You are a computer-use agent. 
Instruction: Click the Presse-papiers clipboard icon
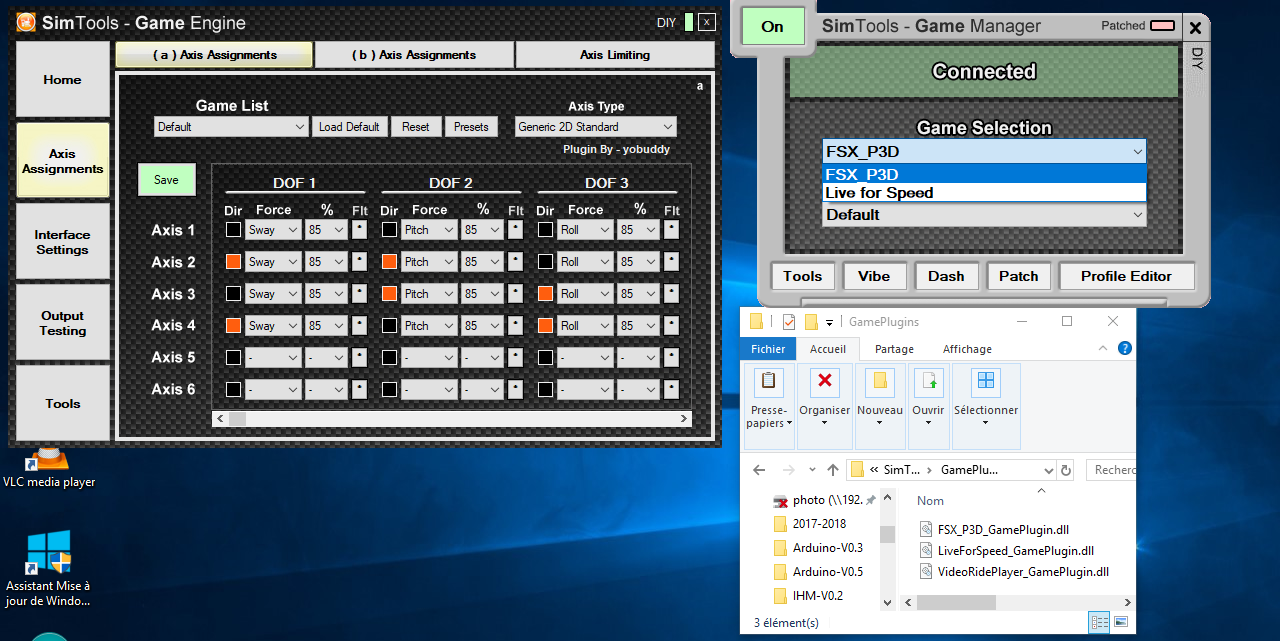click(768, 382)
